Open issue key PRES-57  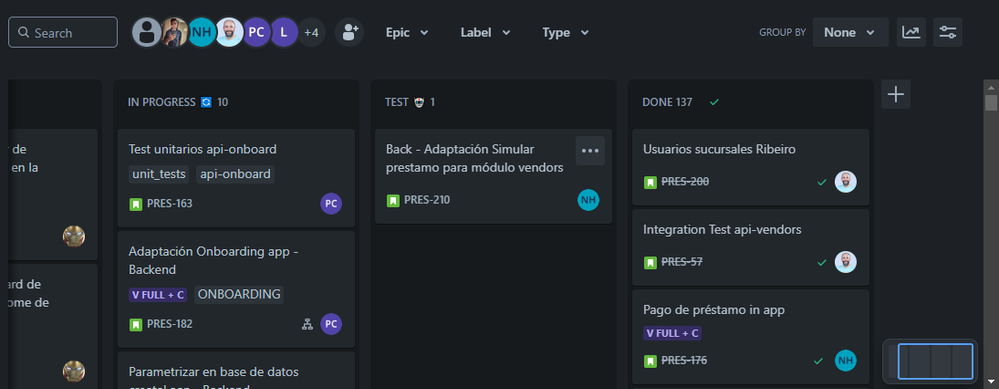click(682, 262)
